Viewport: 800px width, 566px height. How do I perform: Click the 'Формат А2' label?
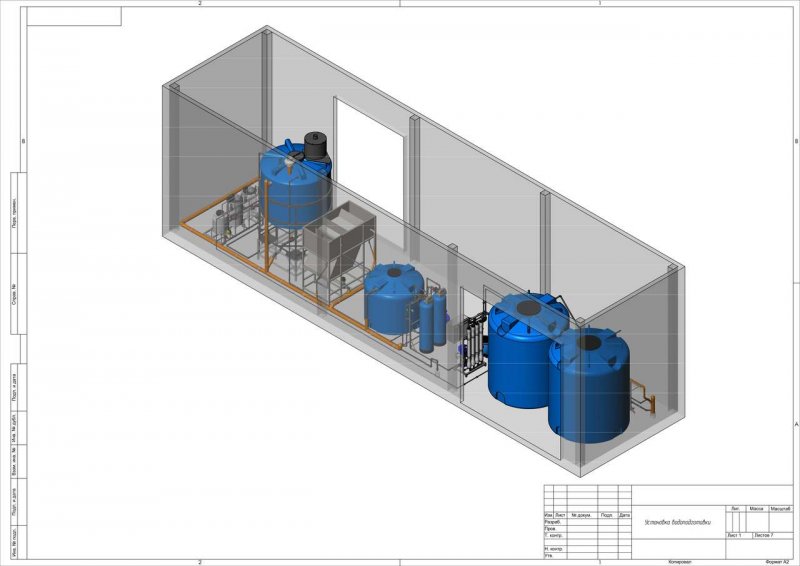click(777, 562)
